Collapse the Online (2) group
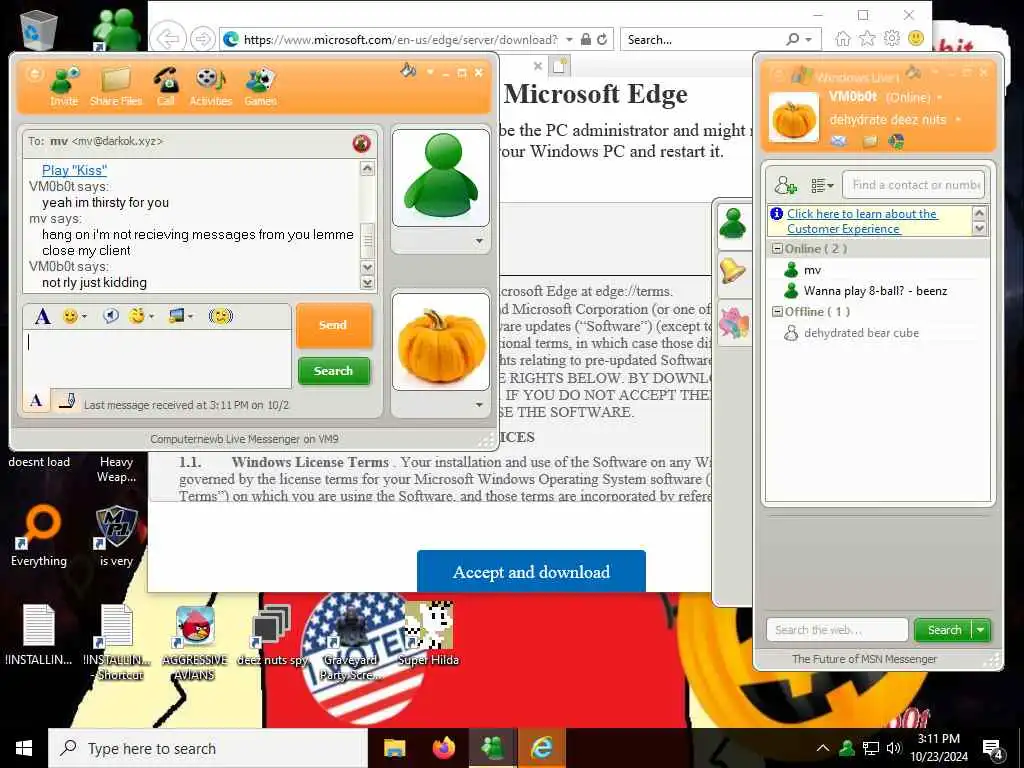 point(777,249)
